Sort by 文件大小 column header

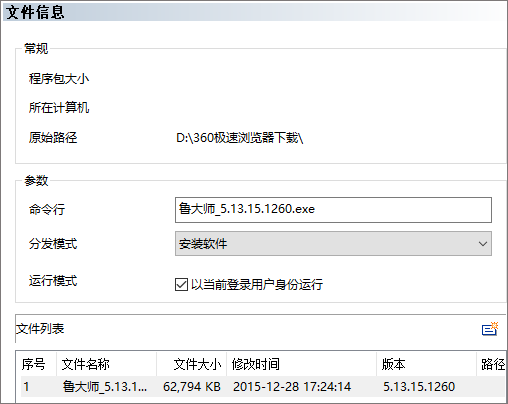point(192,364)
